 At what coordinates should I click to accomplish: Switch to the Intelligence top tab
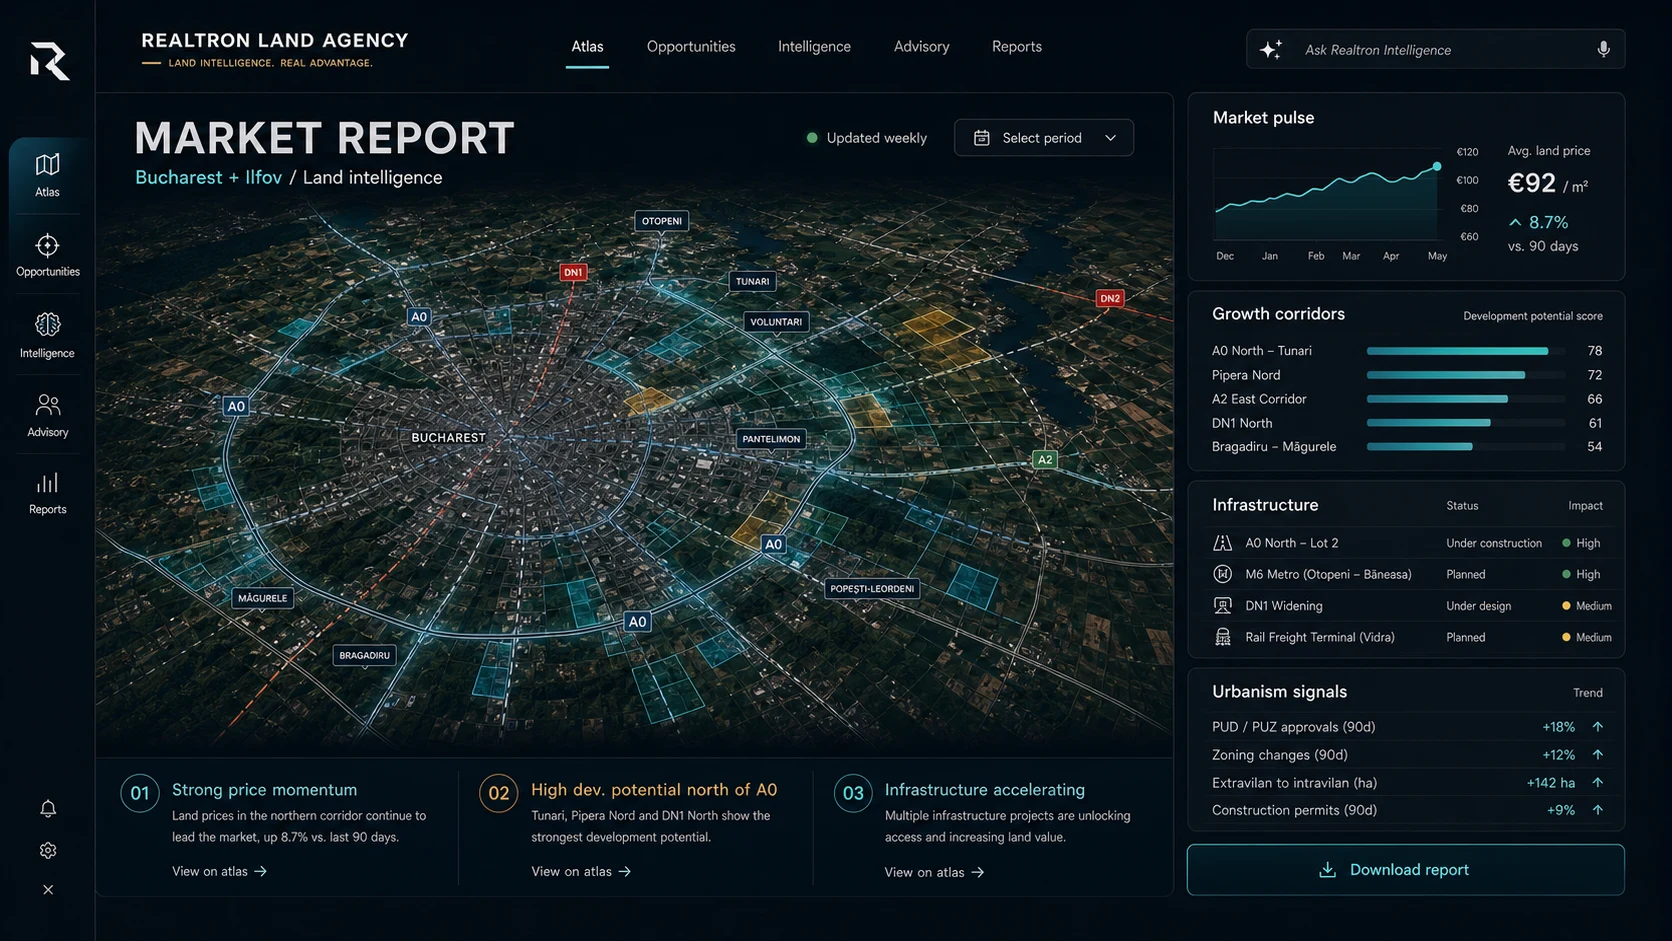[814, 47]
